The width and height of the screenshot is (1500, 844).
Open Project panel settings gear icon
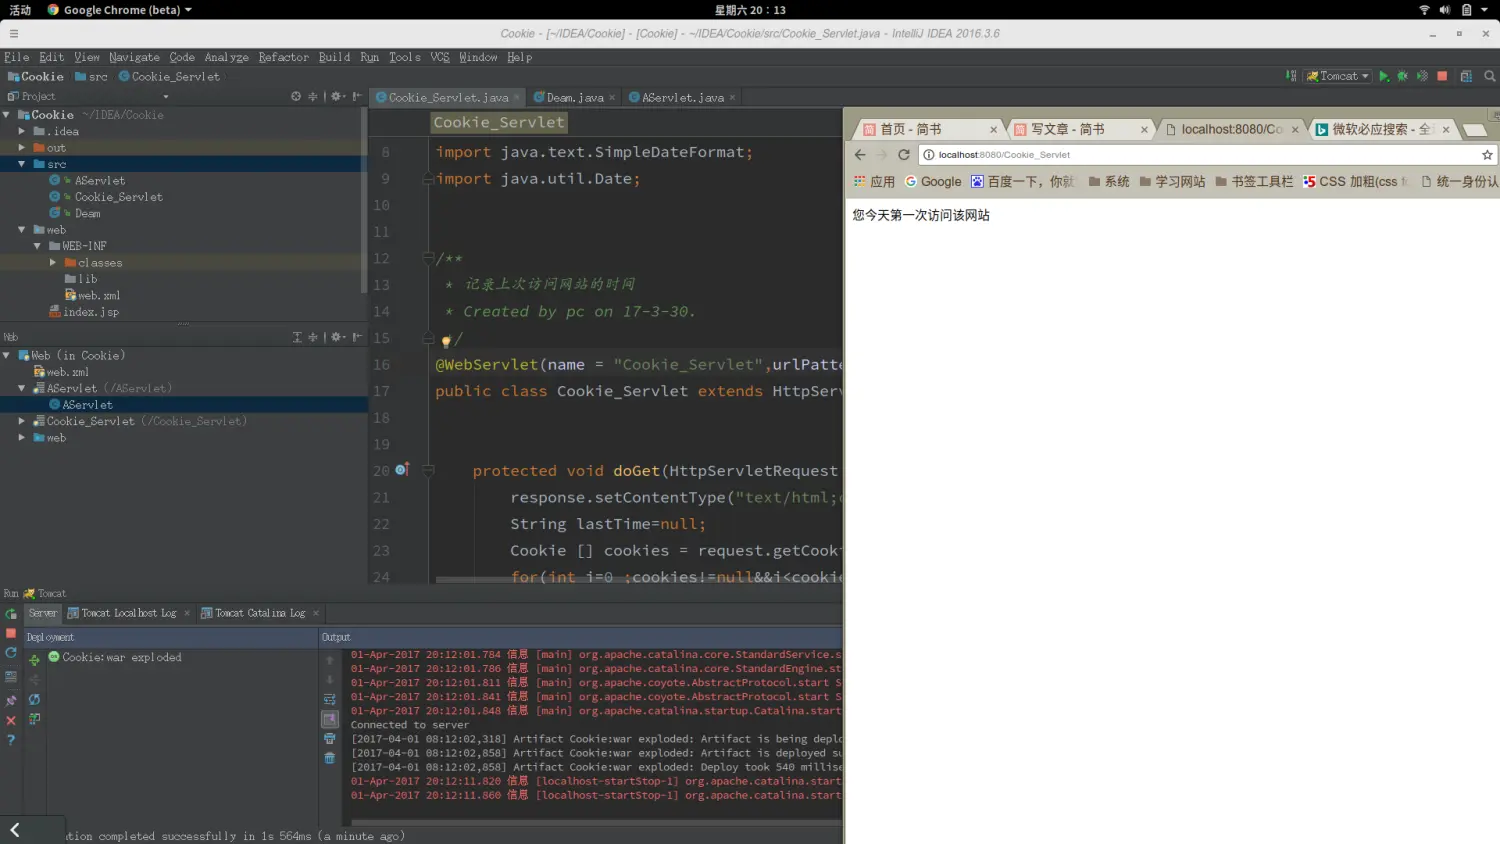point(337,97)
